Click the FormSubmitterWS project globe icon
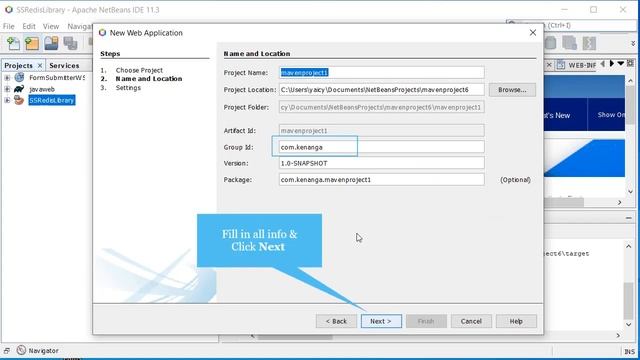Screen dimensions: 640x360 (19, 77)
